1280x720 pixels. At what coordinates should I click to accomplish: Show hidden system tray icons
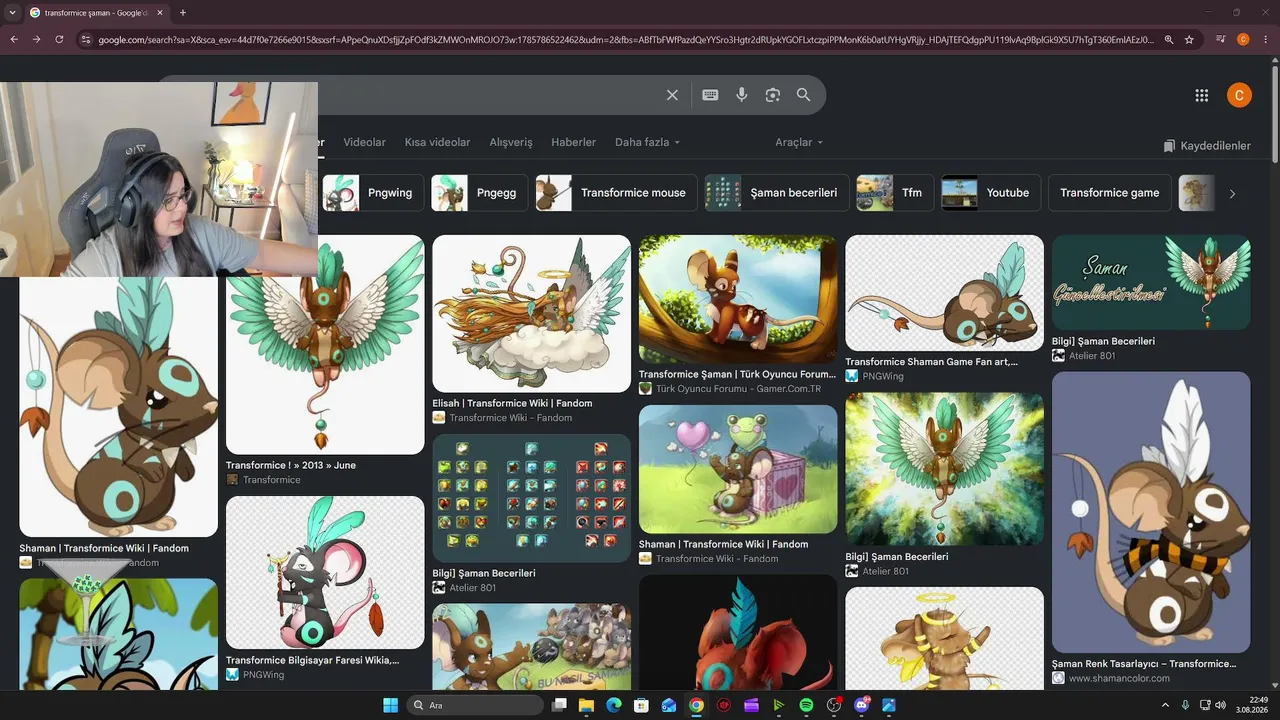(x=1165, y=705)
